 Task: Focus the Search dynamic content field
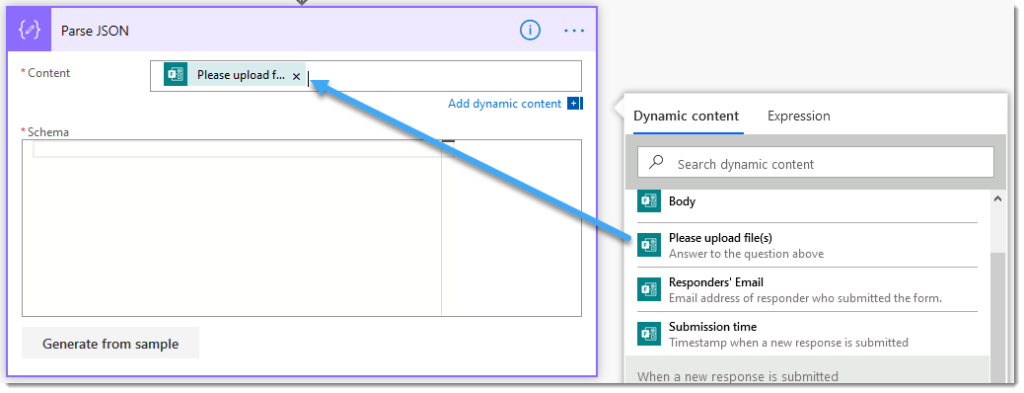(816, 163)
